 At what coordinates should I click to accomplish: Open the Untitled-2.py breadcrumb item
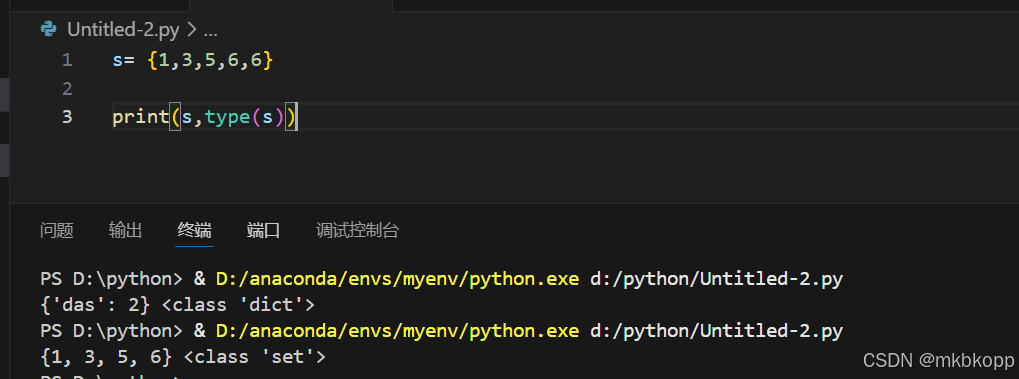click(x=123, y=30)
